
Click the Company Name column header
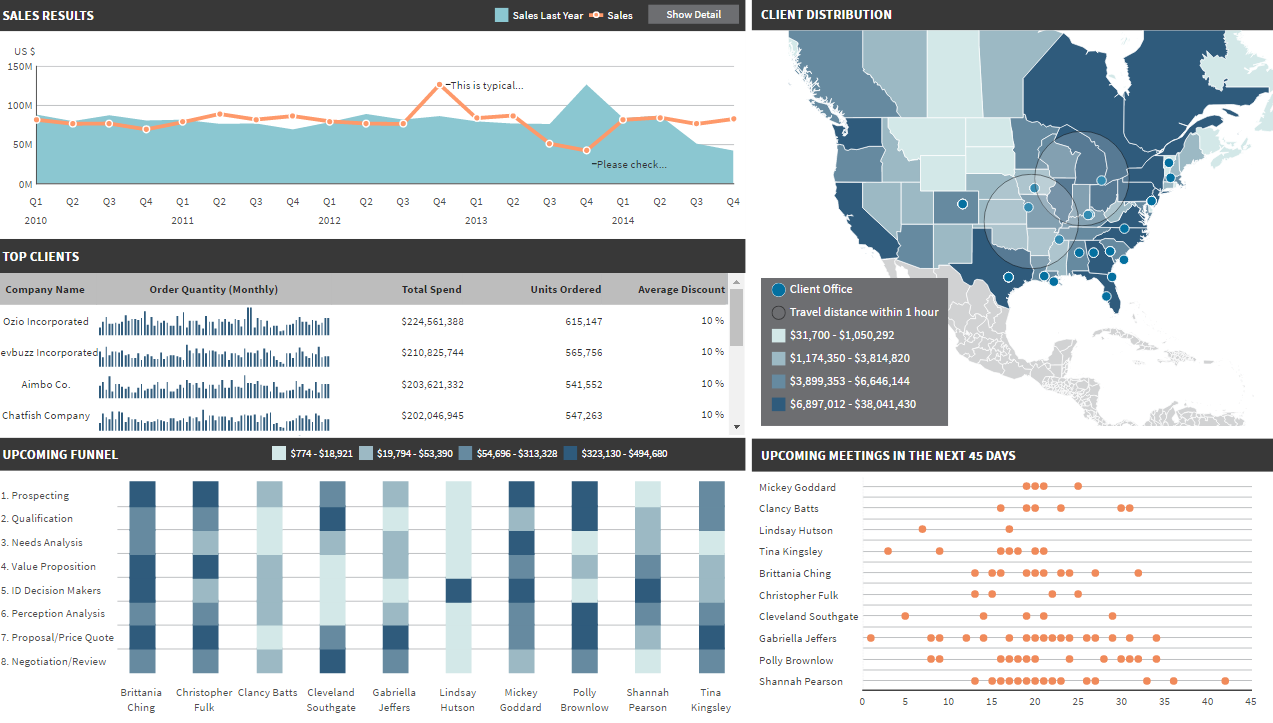tap(45, 289)
